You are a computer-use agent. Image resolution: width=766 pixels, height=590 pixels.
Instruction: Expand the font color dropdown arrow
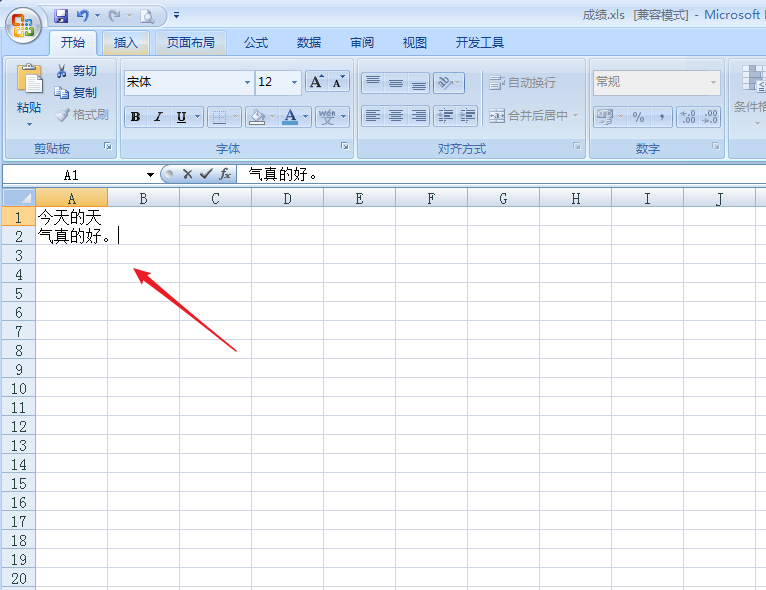coord(306,117)
